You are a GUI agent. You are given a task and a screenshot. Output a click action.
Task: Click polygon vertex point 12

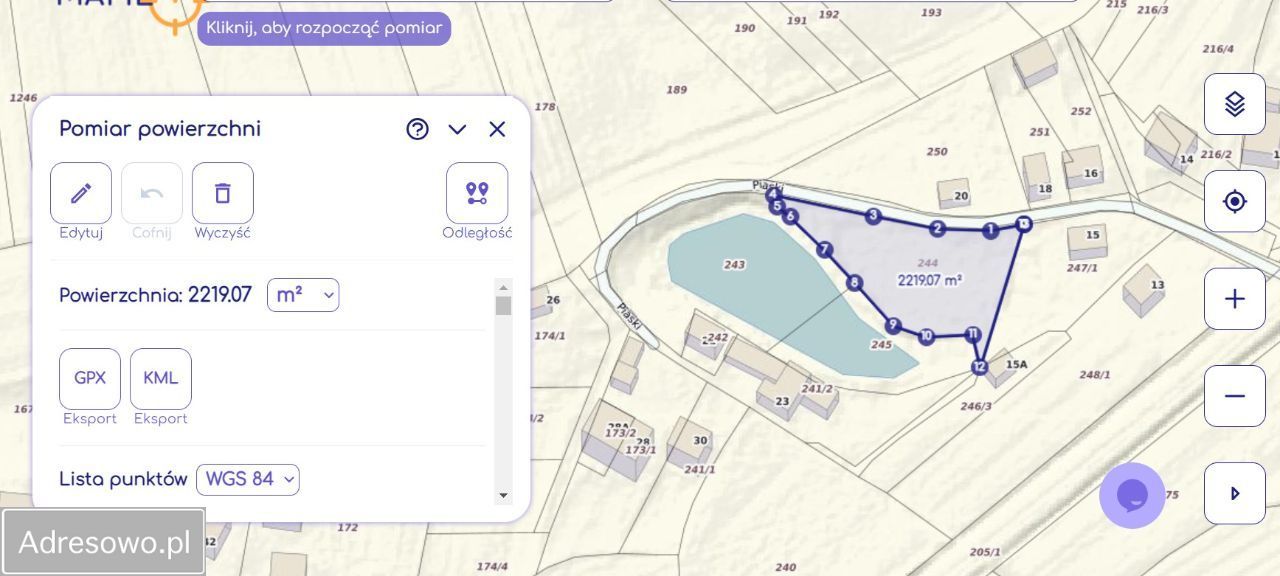[979, 368]
